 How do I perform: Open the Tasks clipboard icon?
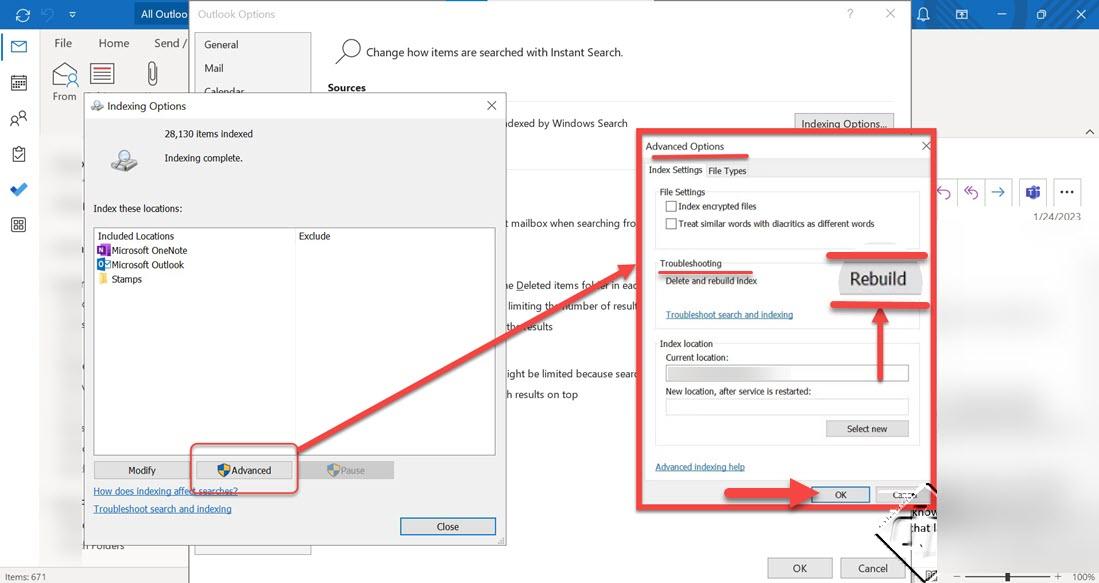19,153
